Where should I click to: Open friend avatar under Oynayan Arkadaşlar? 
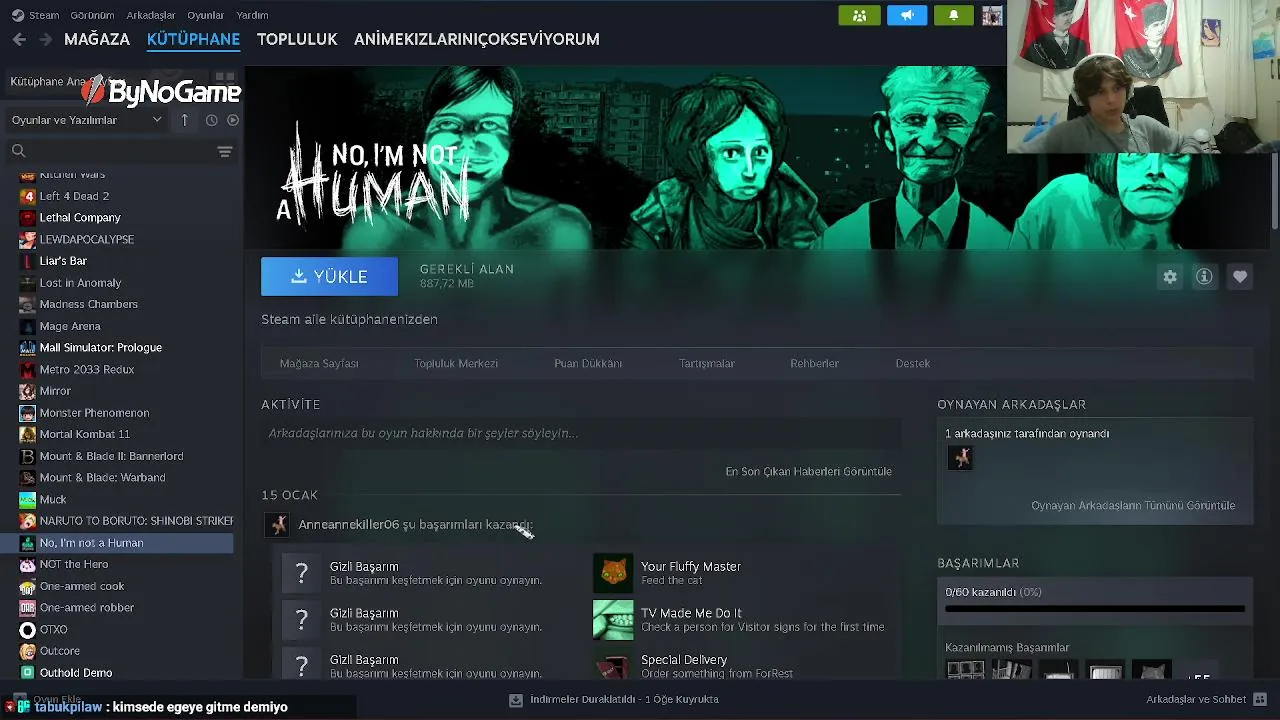[x=960, y=458]
